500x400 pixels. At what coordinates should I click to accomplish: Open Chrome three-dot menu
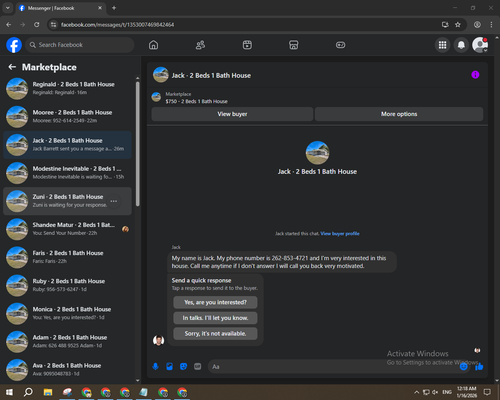pyautogui.click(x=491, y=25)
